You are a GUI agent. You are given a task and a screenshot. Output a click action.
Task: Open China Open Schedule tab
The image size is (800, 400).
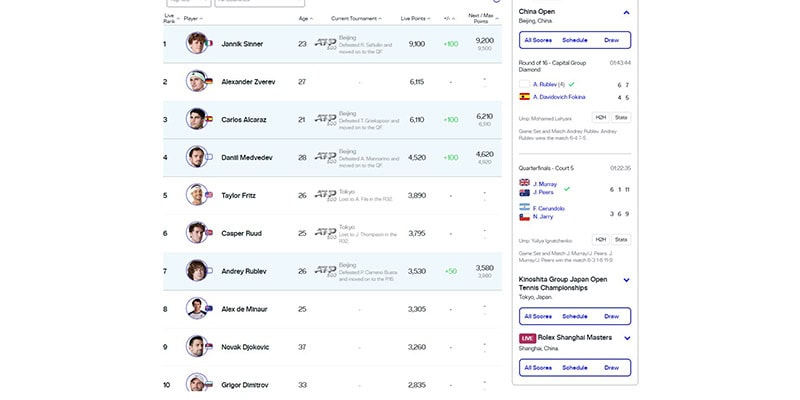pos(575,40)
